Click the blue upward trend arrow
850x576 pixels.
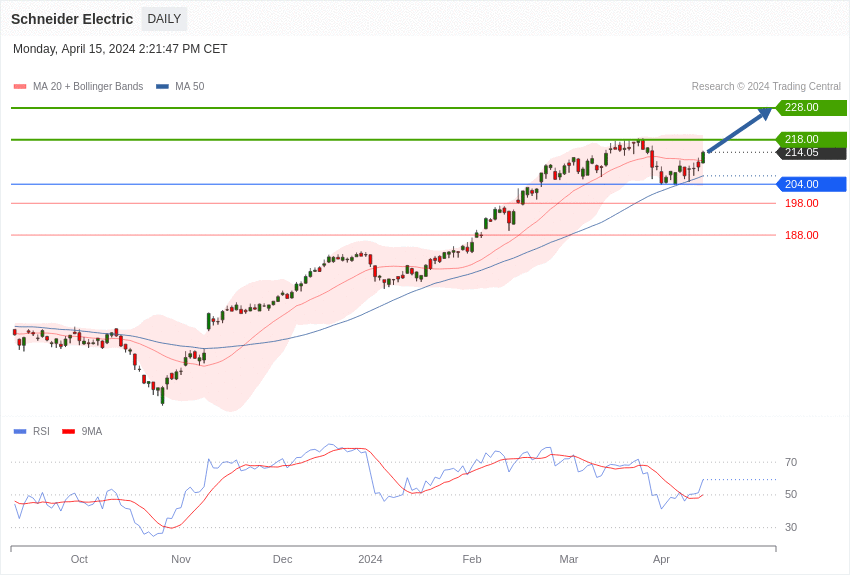pos(739,130)
